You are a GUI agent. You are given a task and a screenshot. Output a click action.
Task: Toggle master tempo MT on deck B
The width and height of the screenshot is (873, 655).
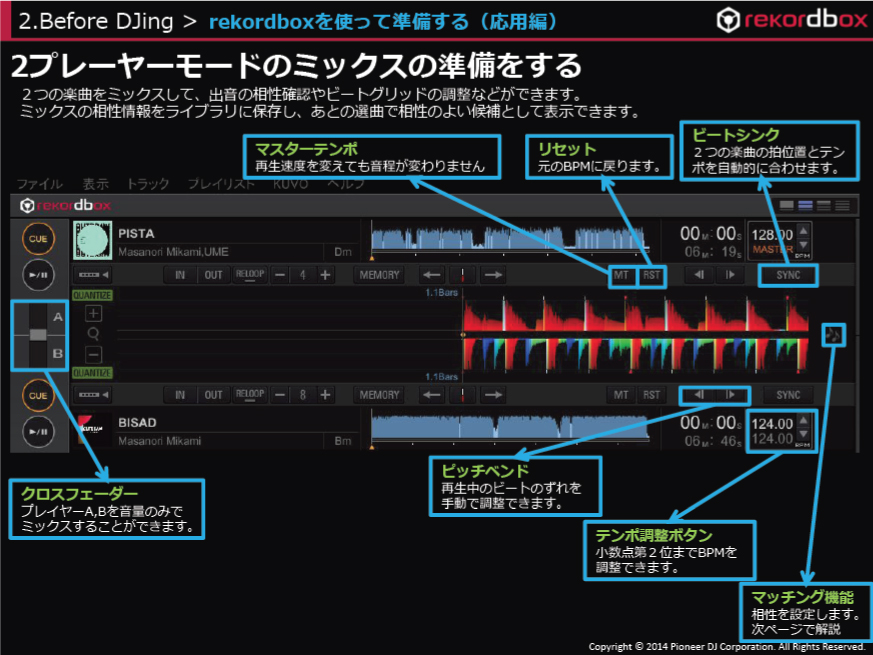[x=621, y=395]
